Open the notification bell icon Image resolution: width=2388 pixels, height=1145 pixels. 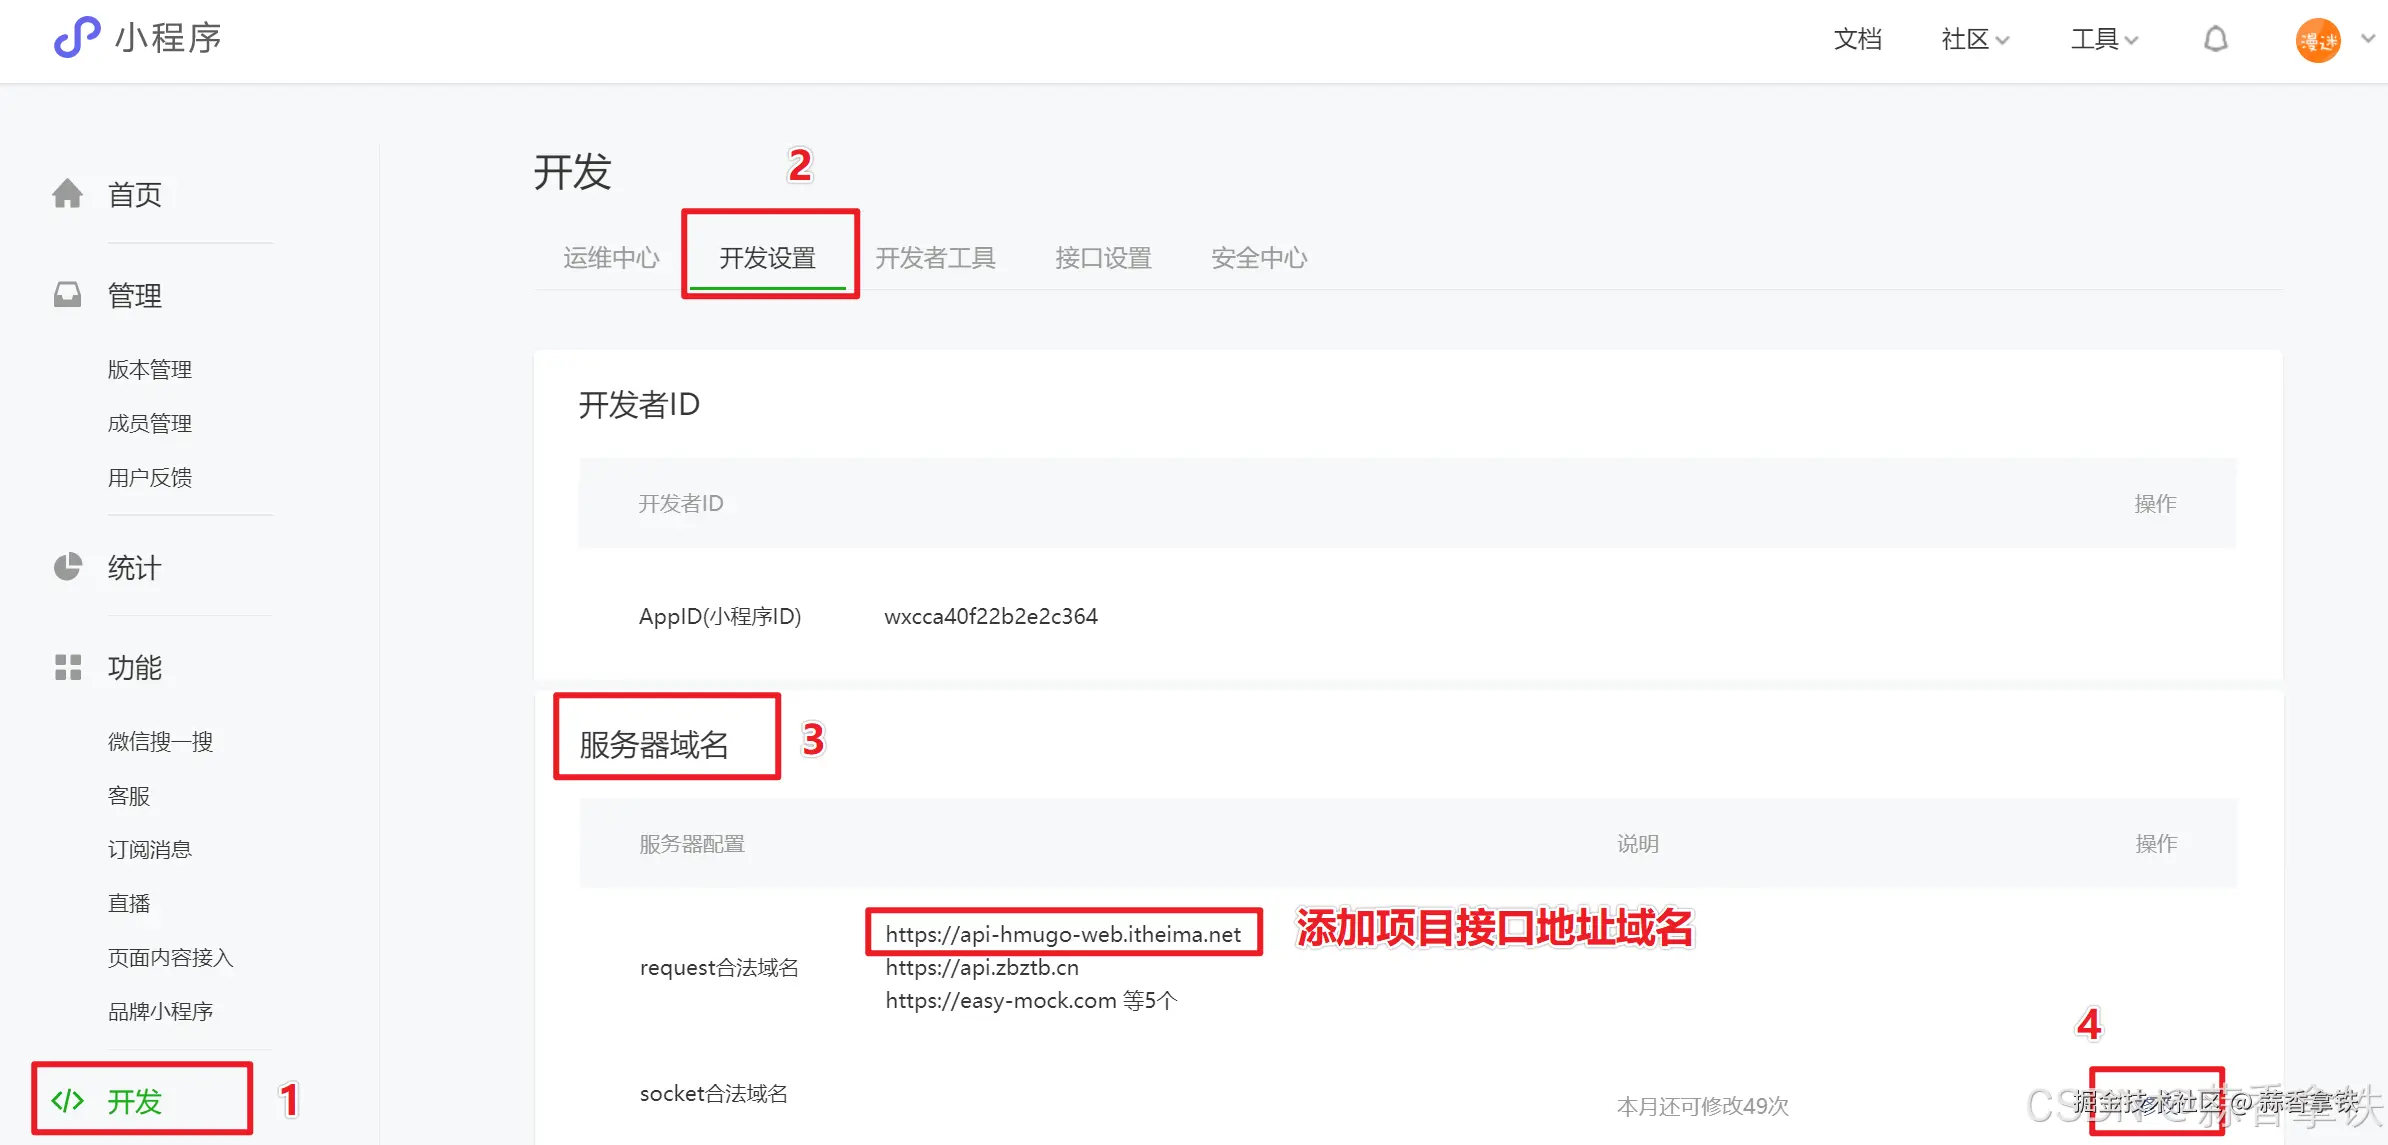tap(2215, 40)
